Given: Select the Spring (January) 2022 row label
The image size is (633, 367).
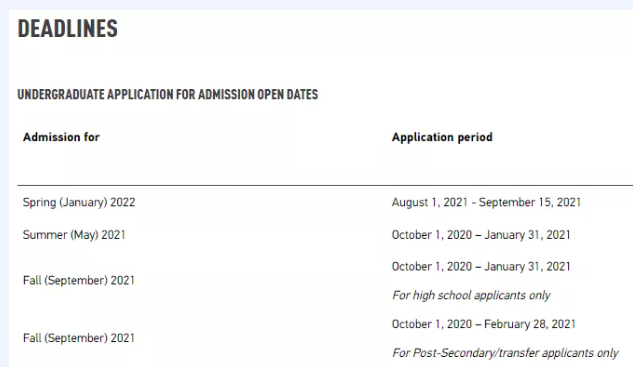Looking at the screenshot, I should click(79, 202).
